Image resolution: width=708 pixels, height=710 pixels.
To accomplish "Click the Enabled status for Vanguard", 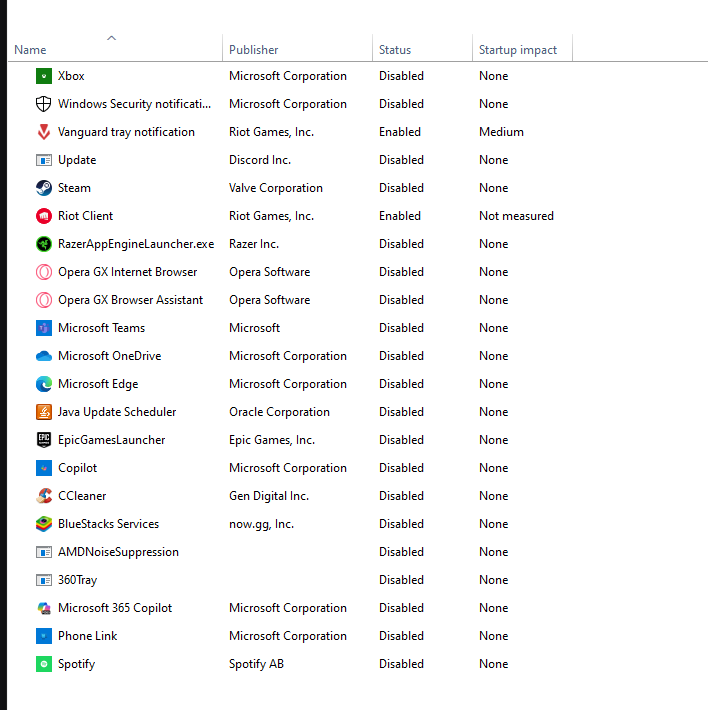I will [400, 132].
